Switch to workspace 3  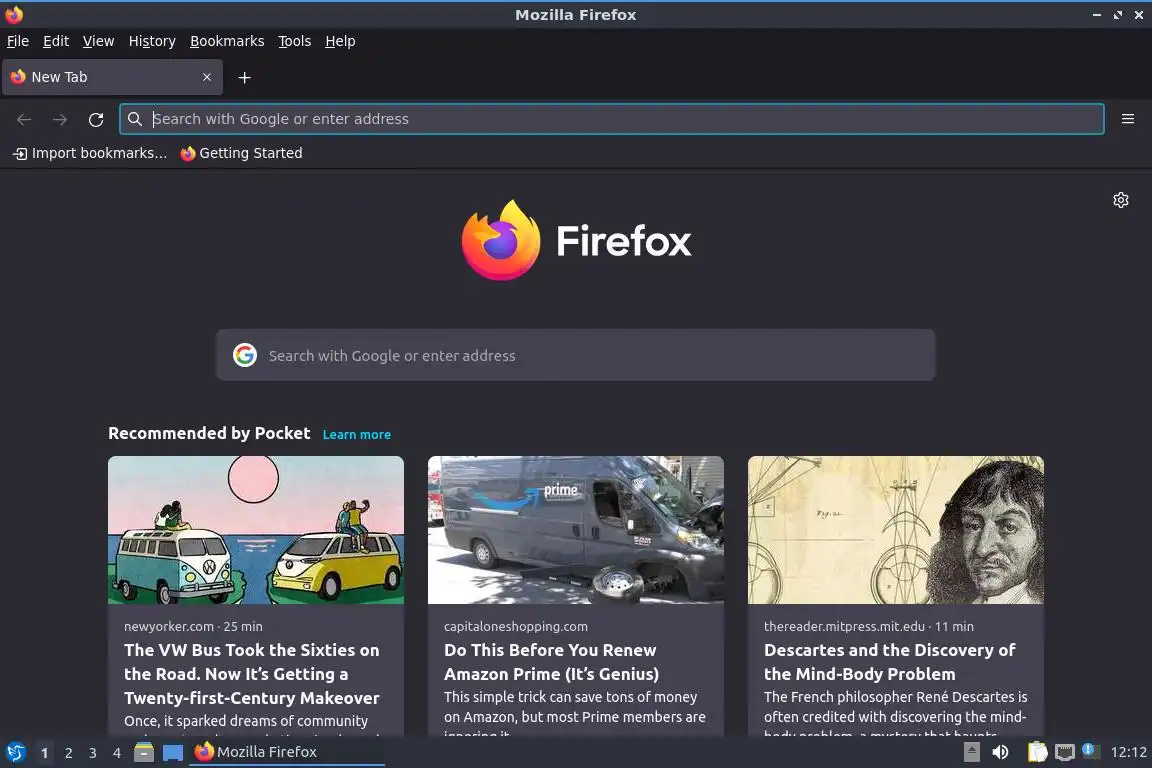point(93,753)
